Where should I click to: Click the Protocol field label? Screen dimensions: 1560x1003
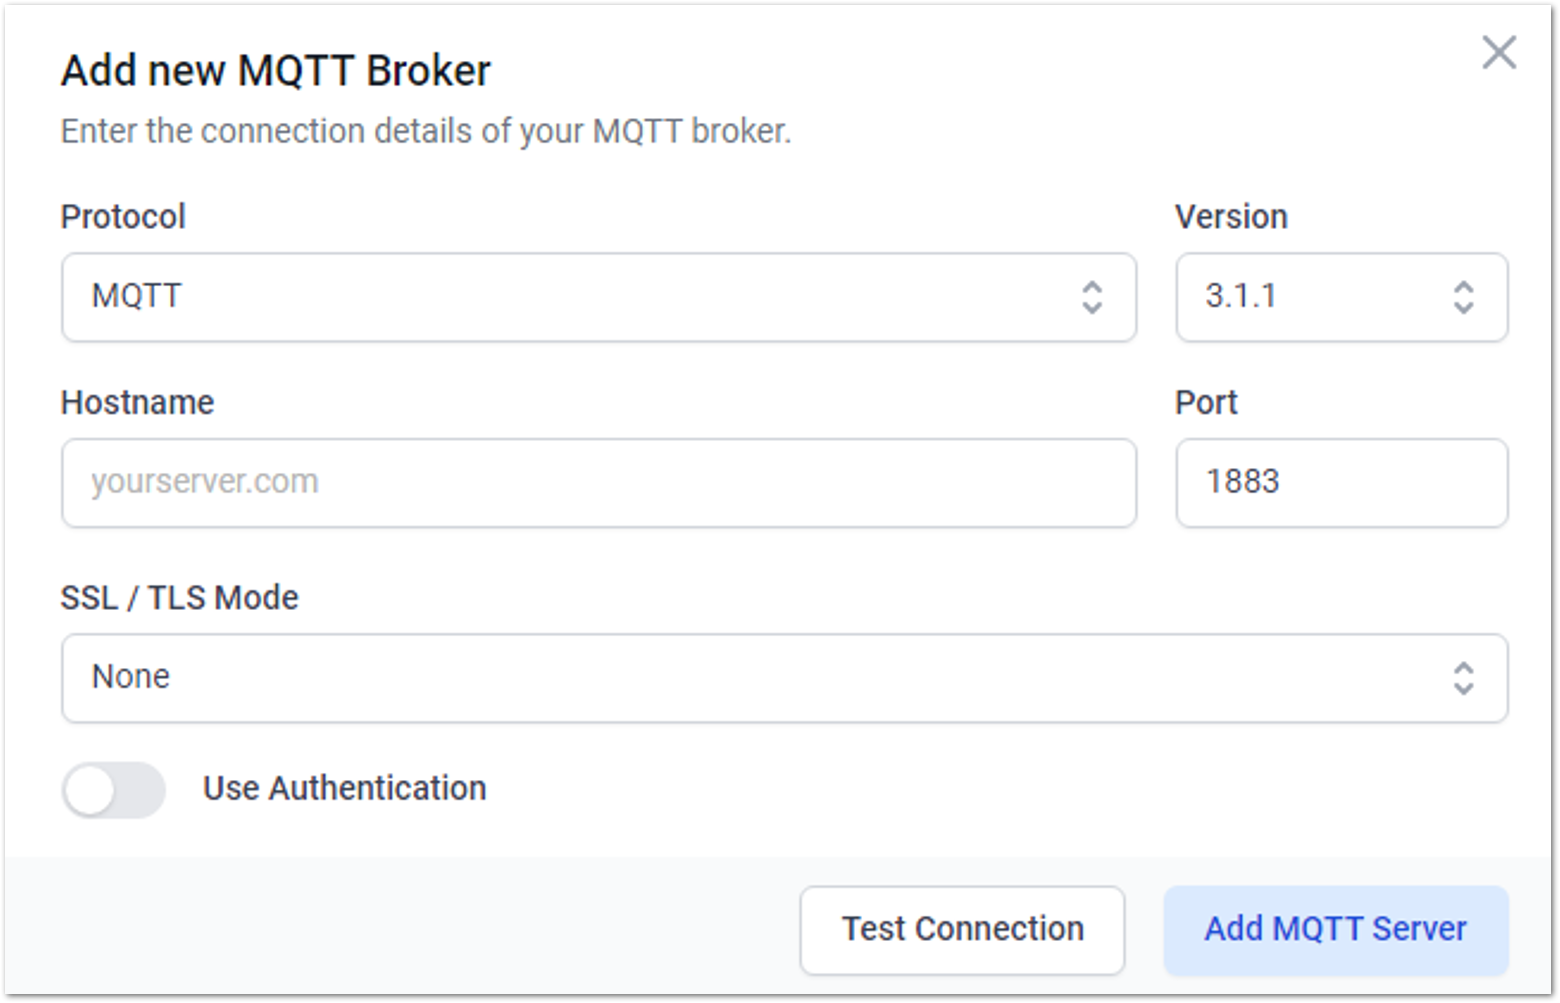(123, 217)
